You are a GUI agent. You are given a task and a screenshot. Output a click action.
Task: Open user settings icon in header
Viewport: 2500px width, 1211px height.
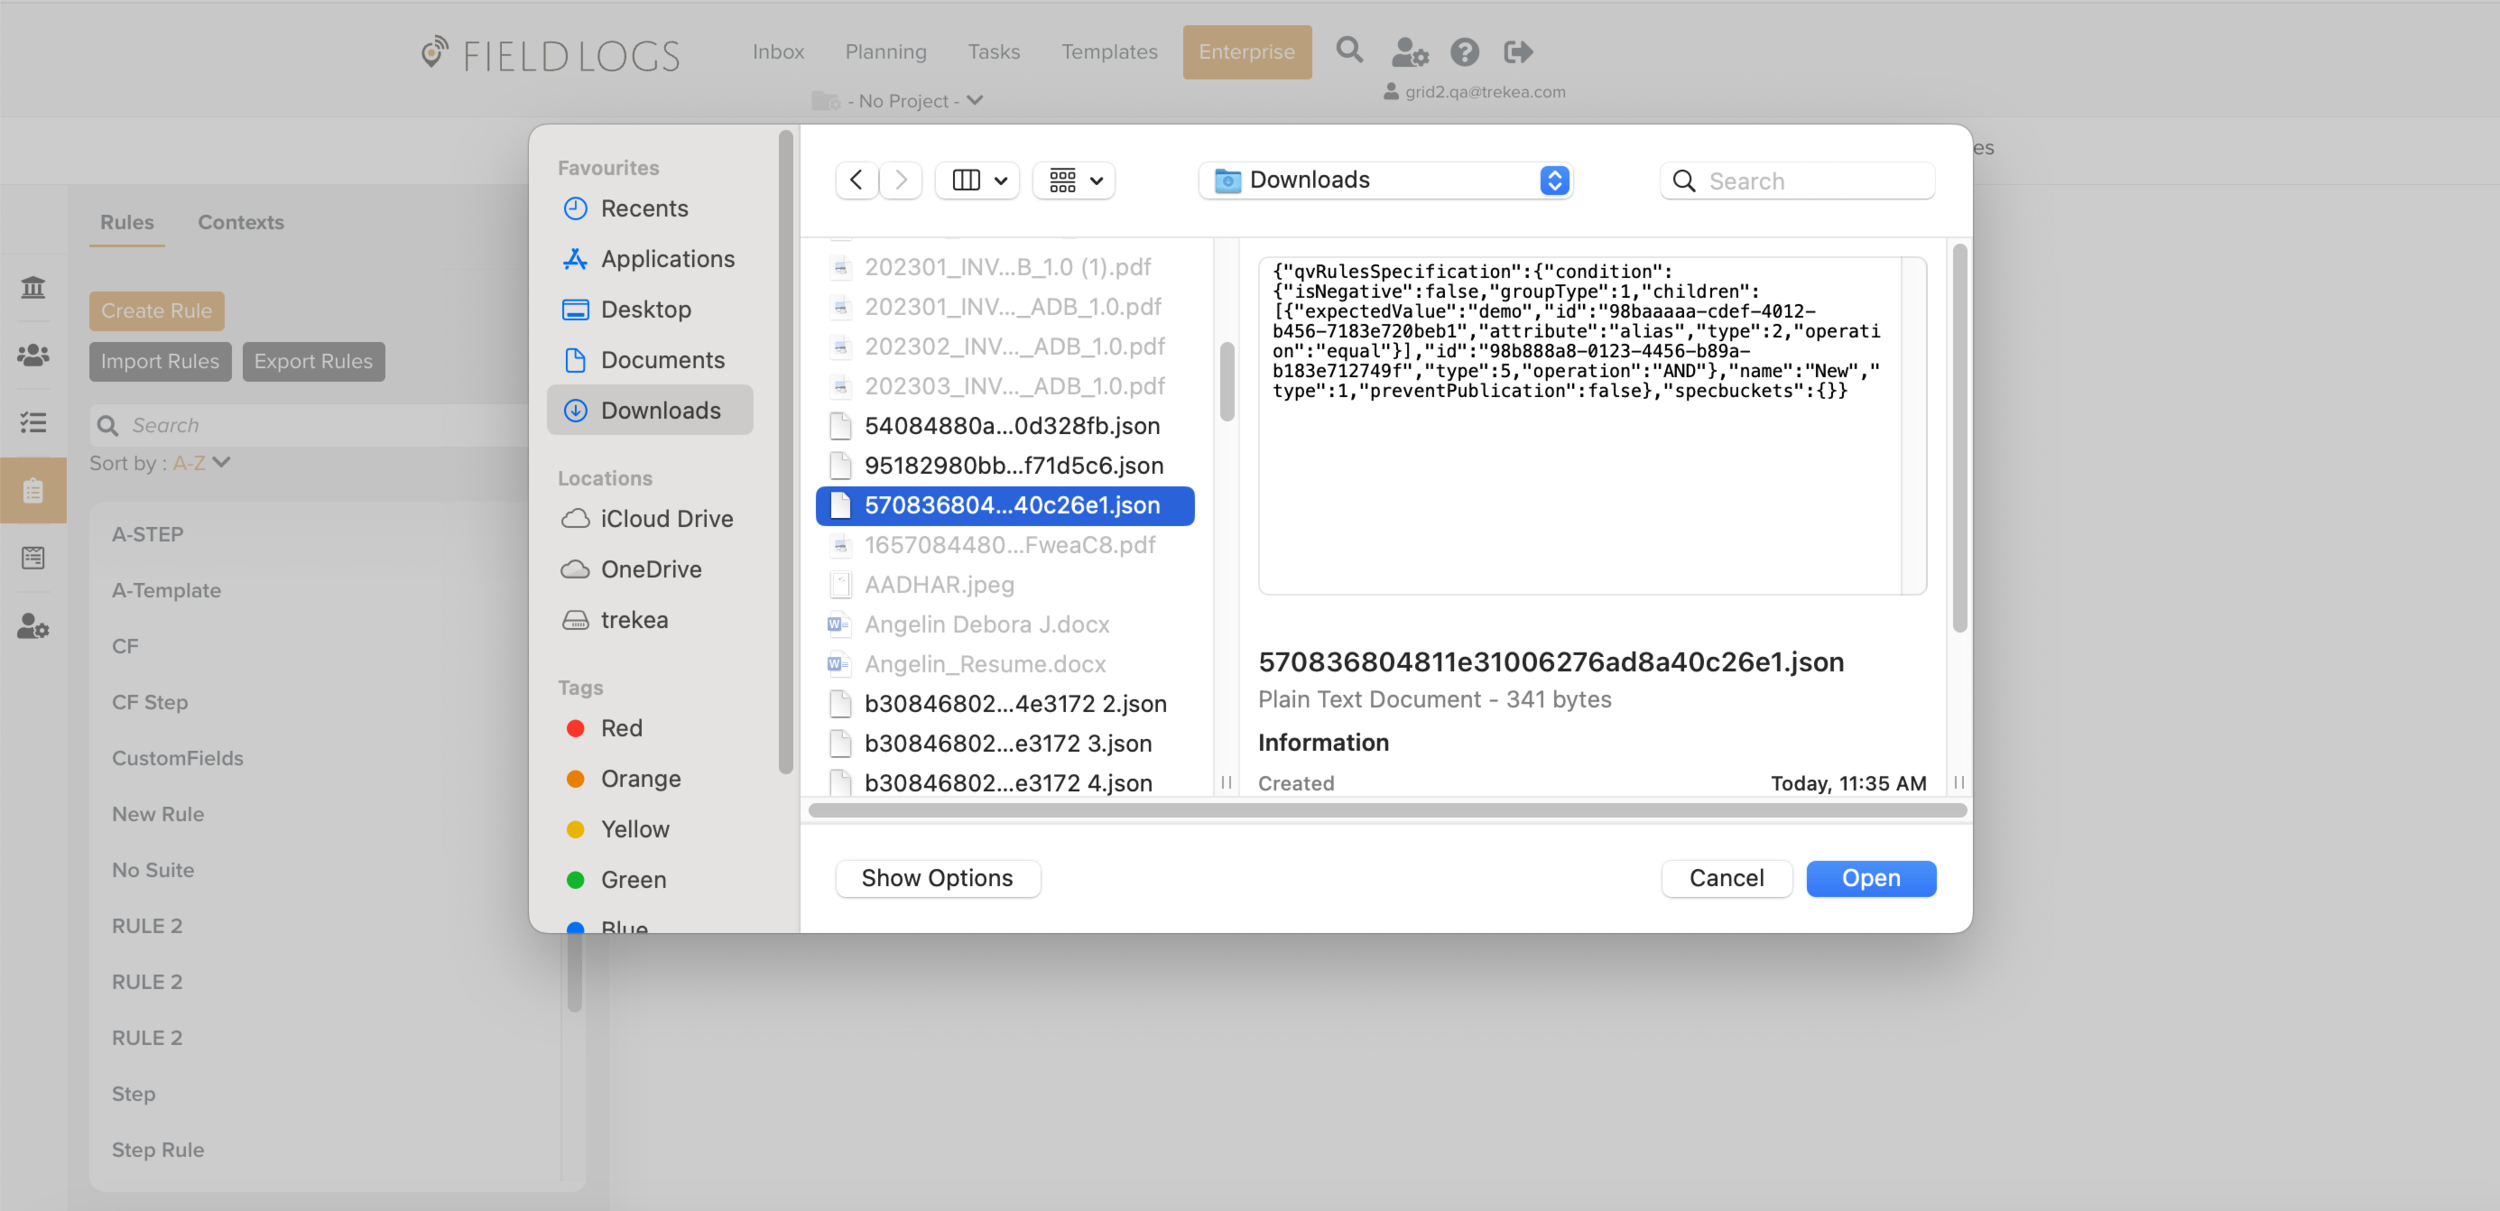pyautogui.click(x=1409, y=52)
